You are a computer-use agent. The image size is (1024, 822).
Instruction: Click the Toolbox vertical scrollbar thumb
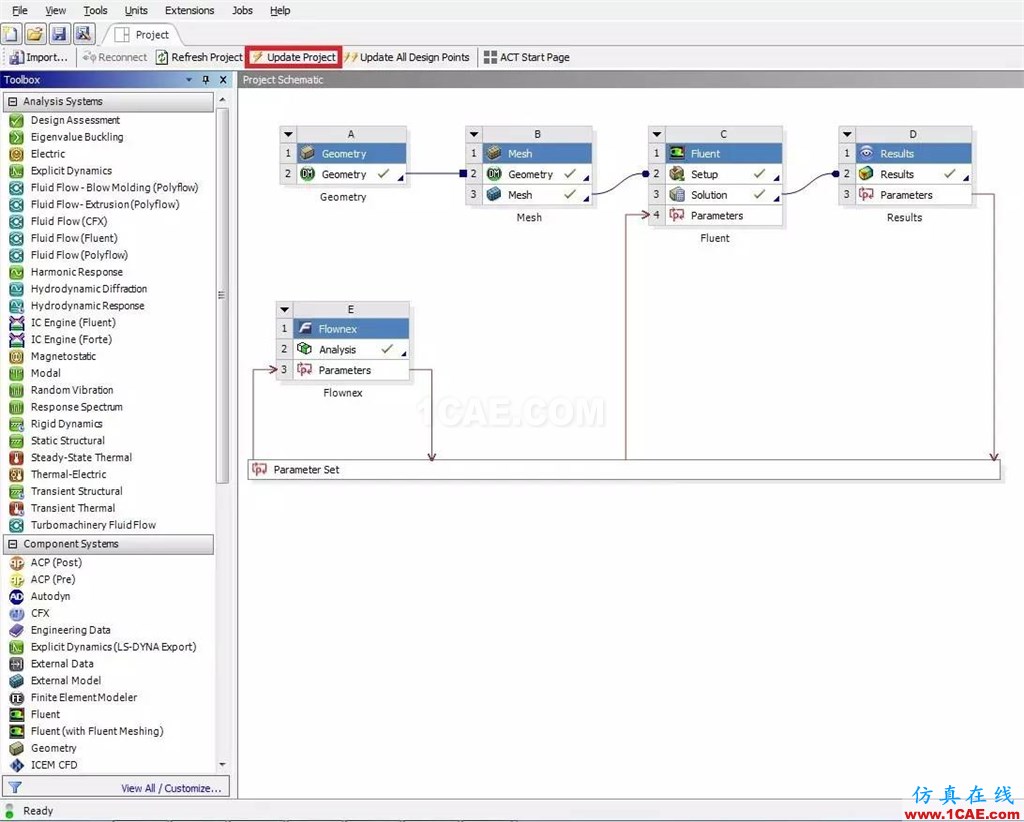pos(222,295)
